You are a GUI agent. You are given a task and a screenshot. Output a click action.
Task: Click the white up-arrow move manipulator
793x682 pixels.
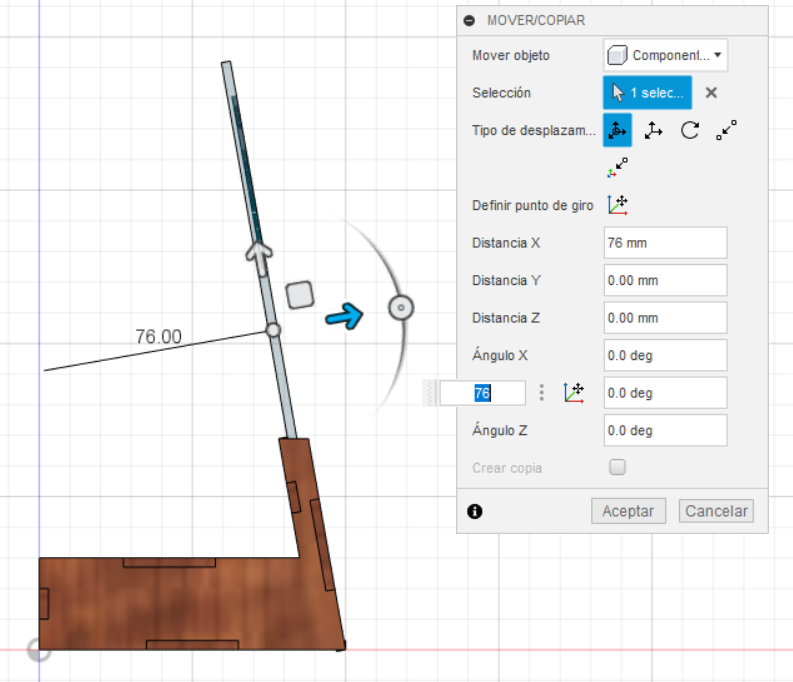pyautogui.click(x=259, y=258)
